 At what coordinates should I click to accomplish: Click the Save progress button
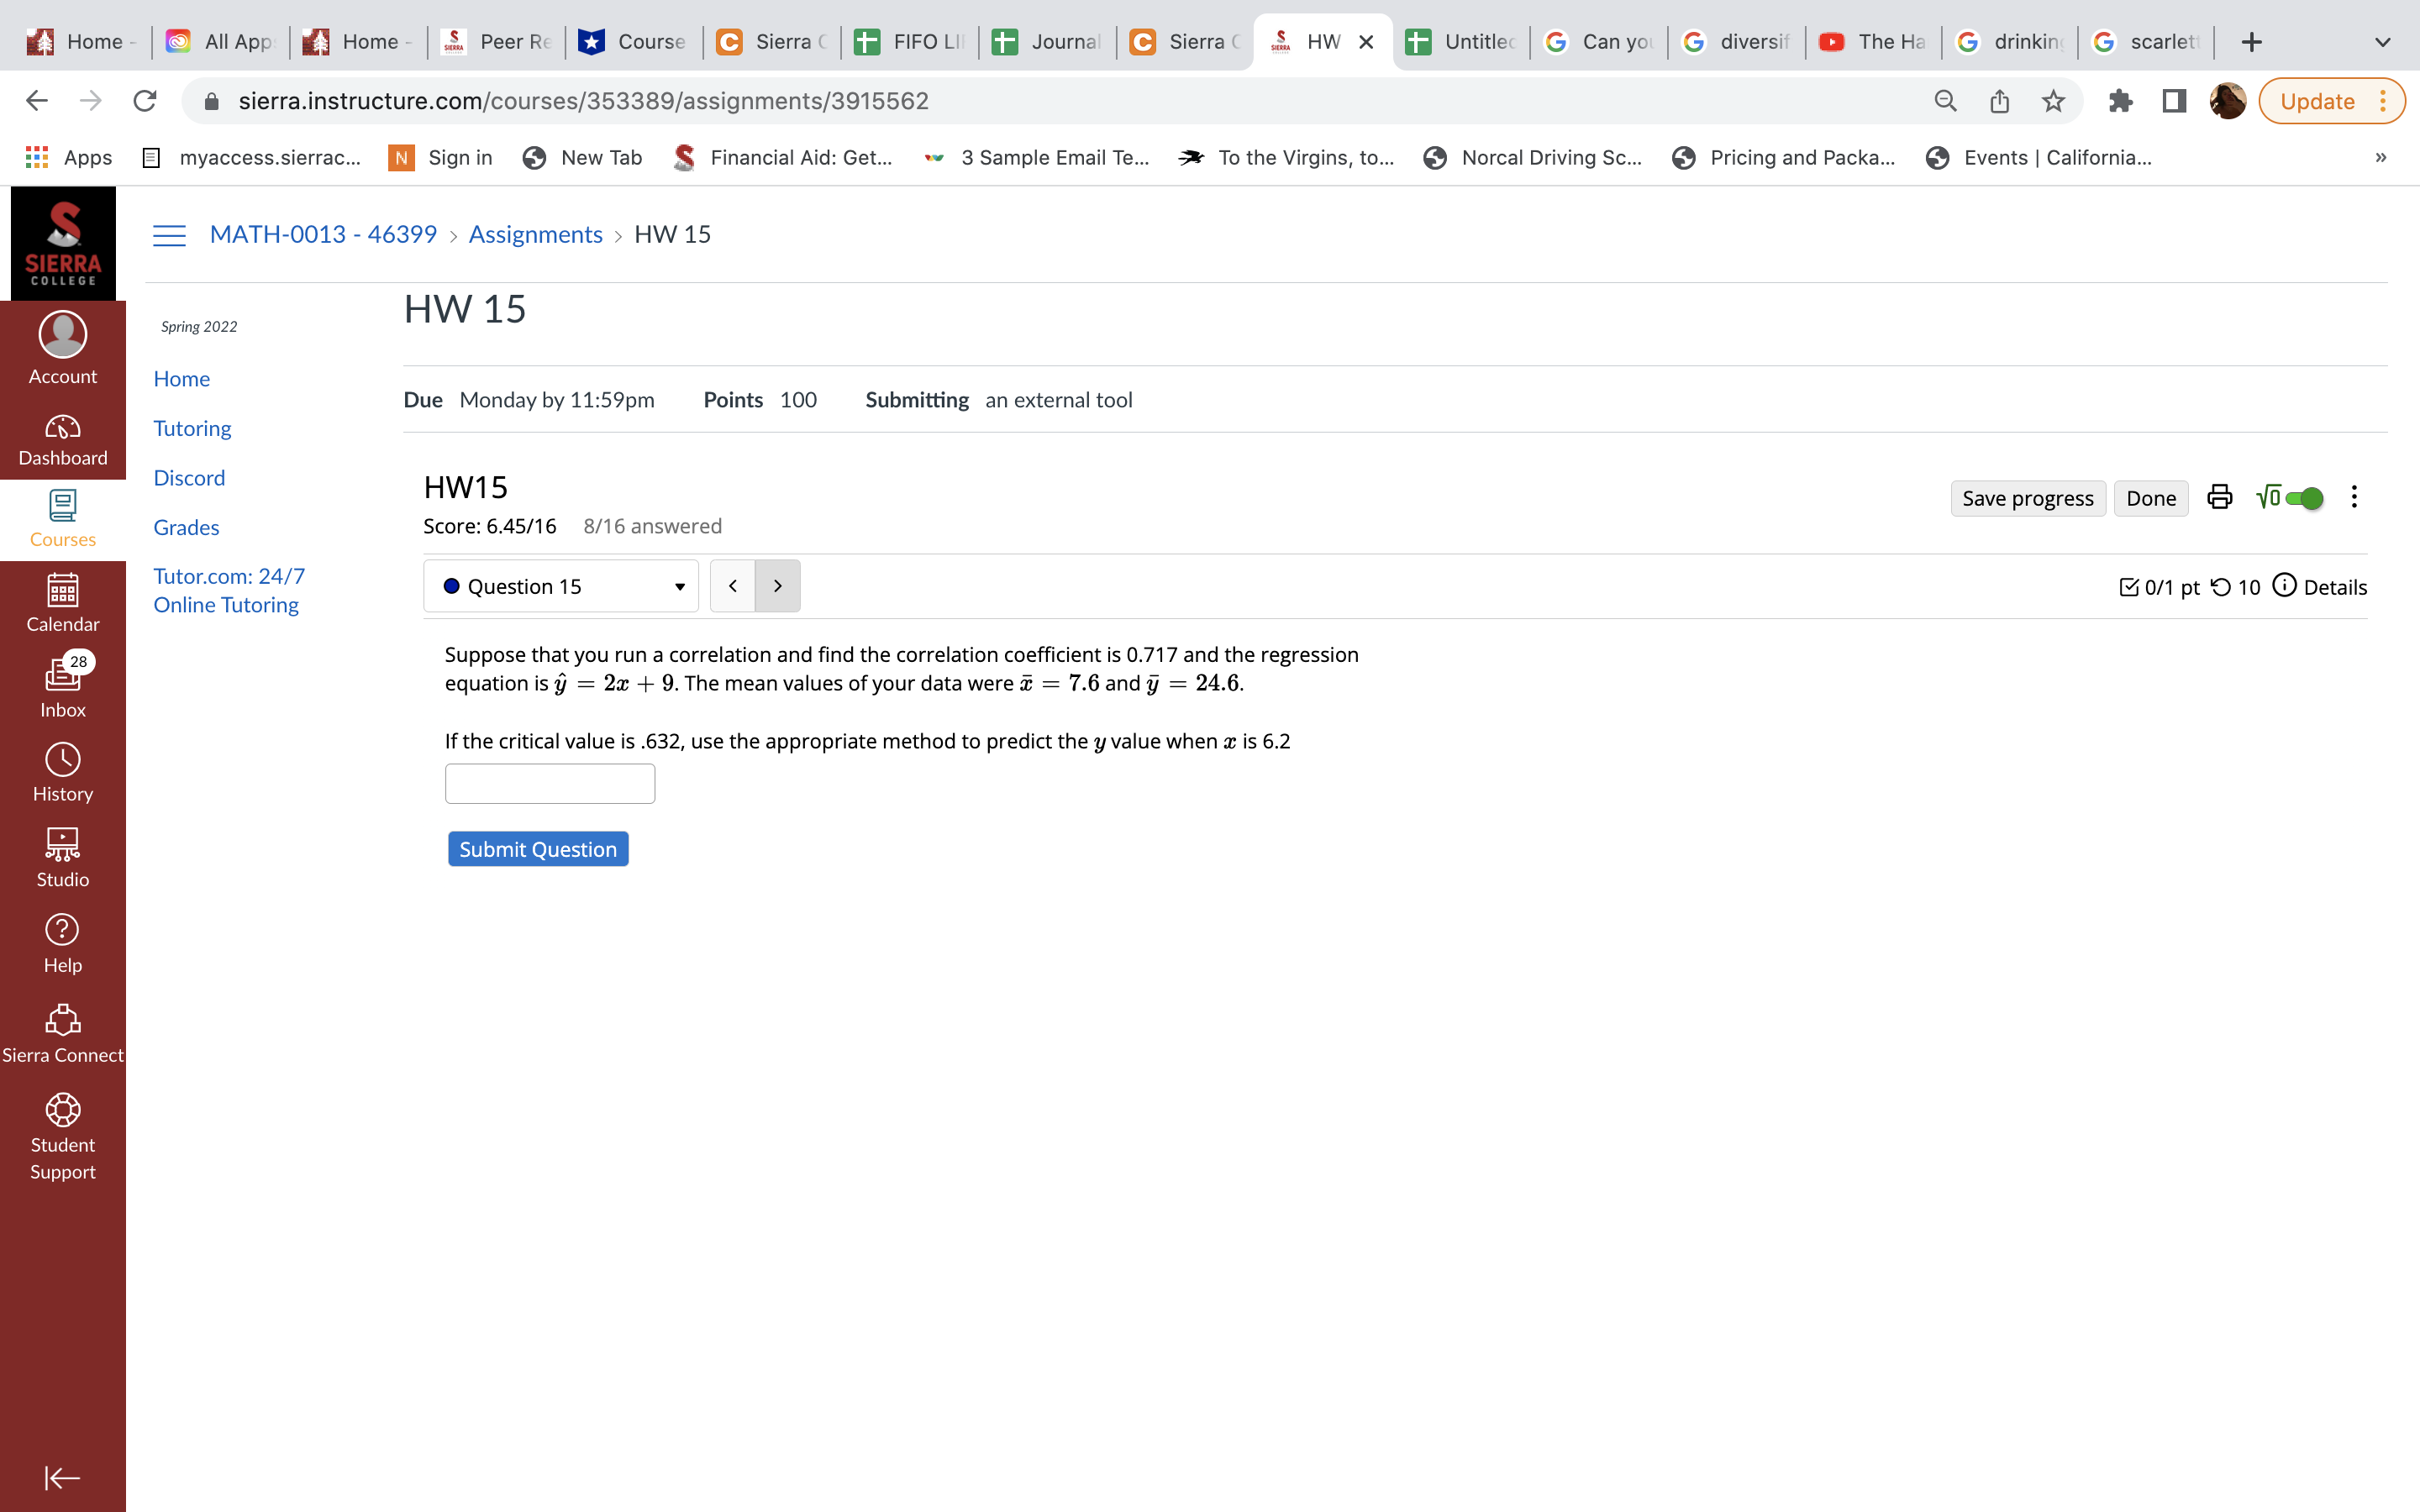(2027, 498)
